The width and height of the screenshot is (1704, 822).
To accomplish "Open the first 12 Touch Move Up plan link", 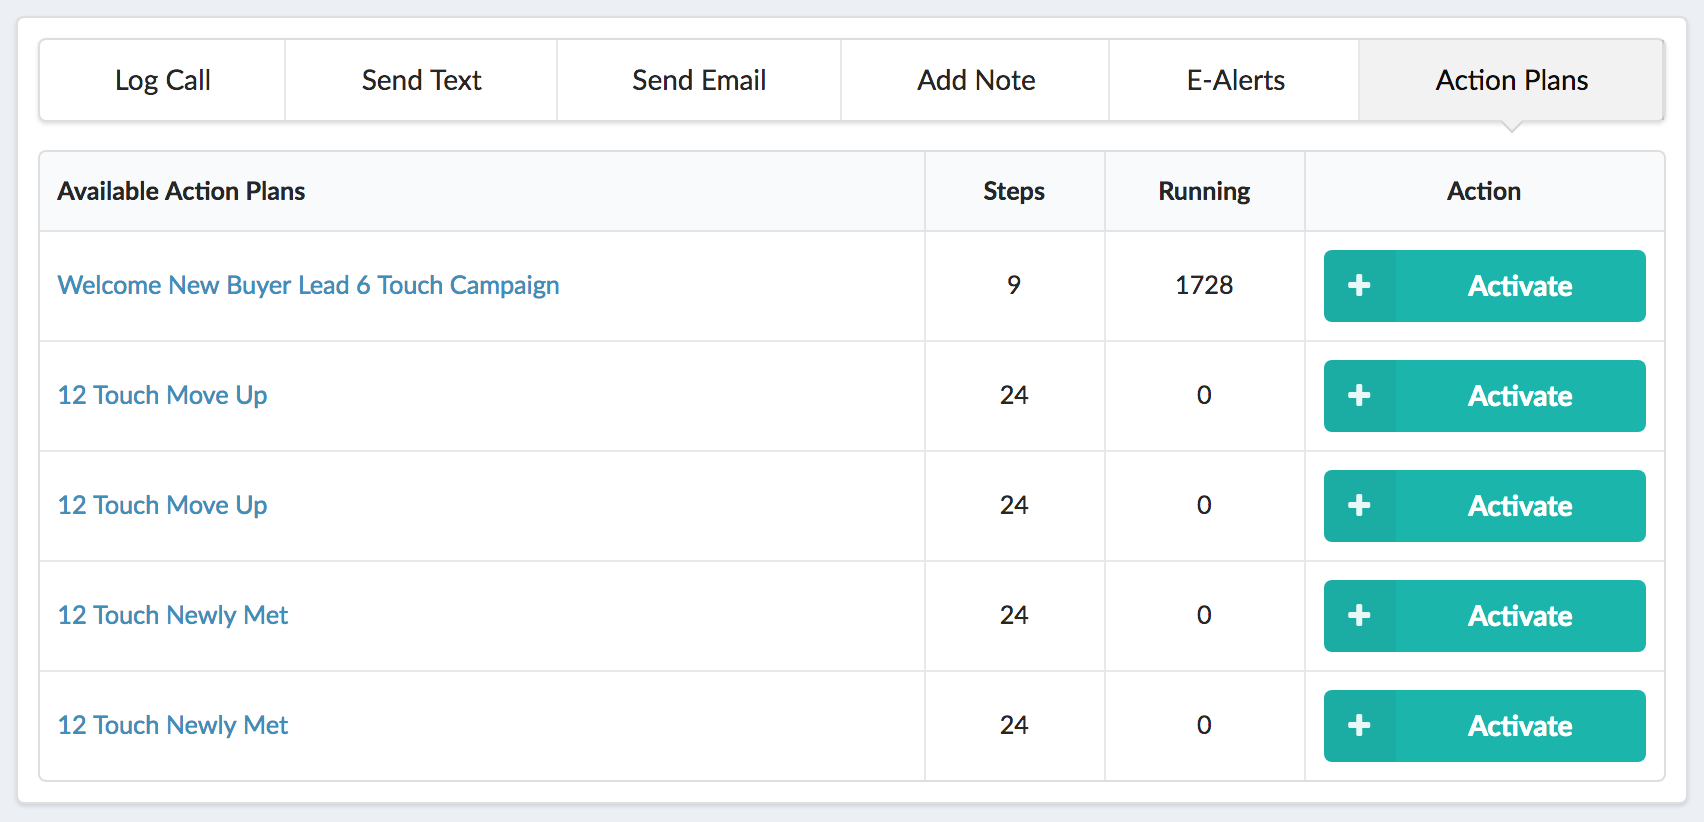I will click(162, 396).
